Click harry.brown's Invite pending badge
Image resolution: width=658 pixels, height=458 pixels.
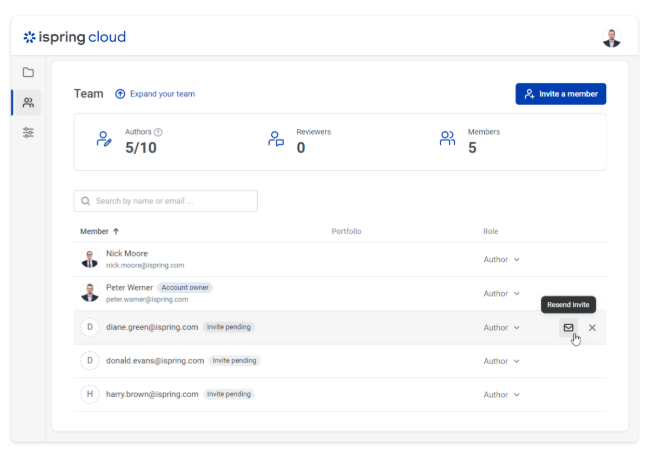coord(229,394)
